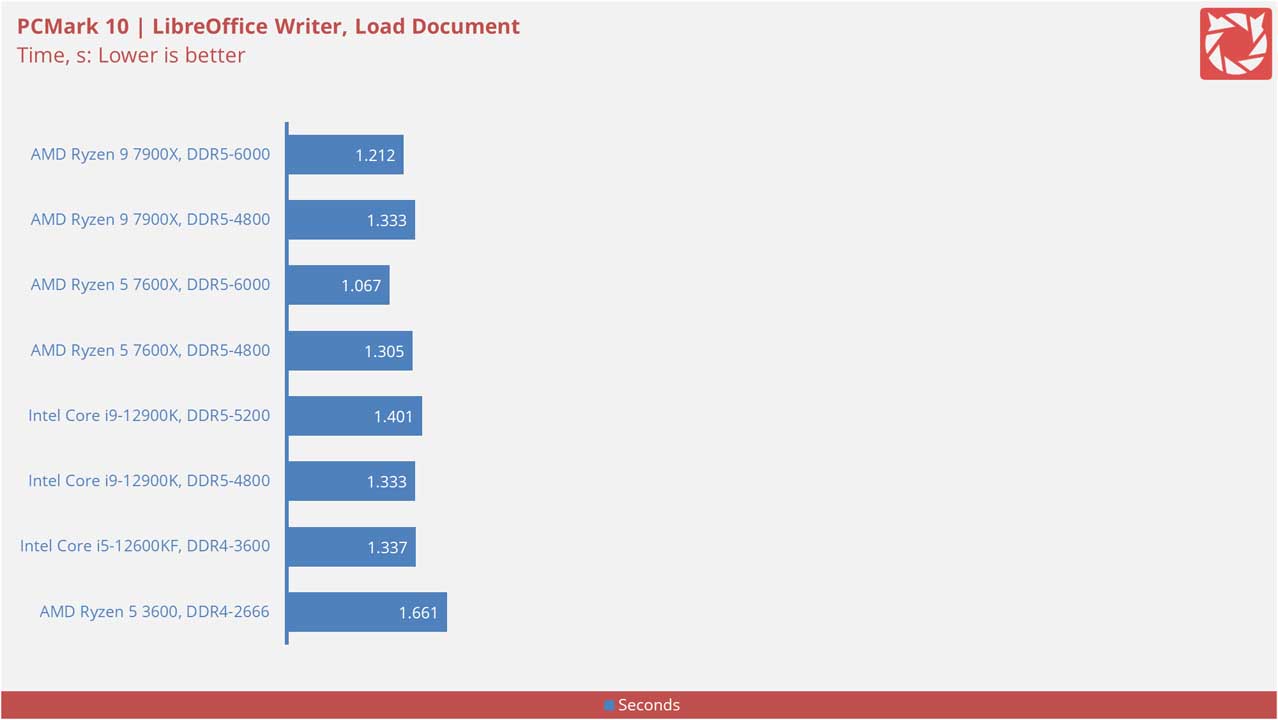Image resolution: width=1278 pixels, height=720 pixels.
Task: Click the "Intel Core i5-12600KF, DDR4-3600" label
Action: coord(145,546)
